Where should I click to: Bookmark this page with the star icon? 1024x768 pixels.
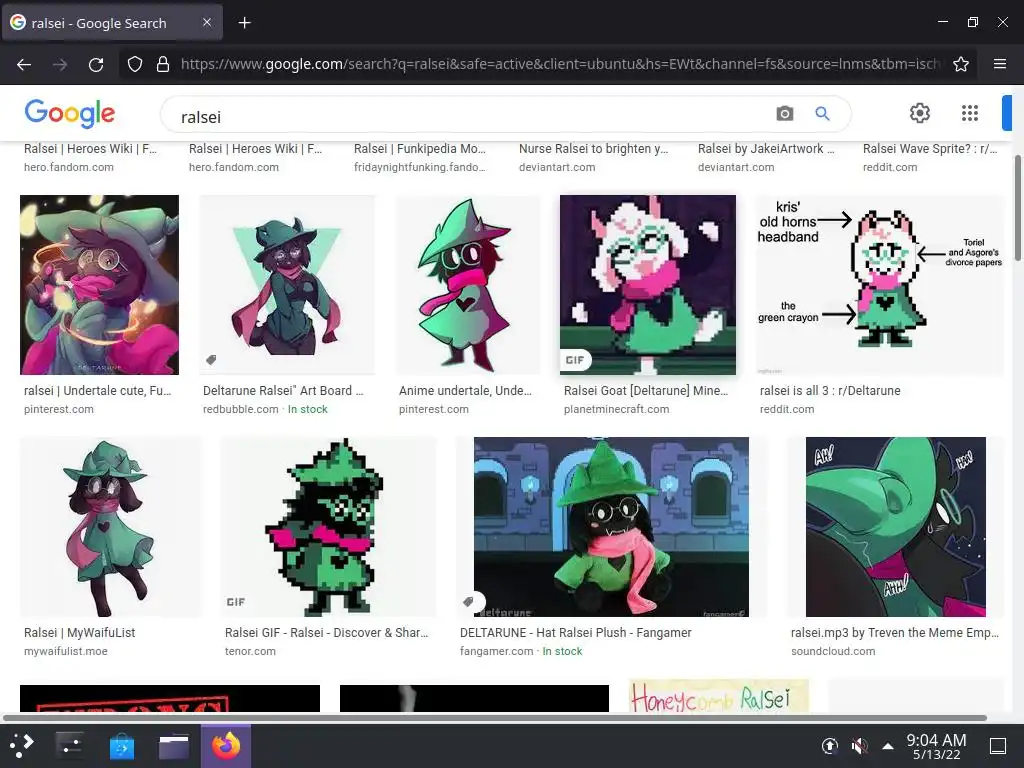click(x=961, y=64)
